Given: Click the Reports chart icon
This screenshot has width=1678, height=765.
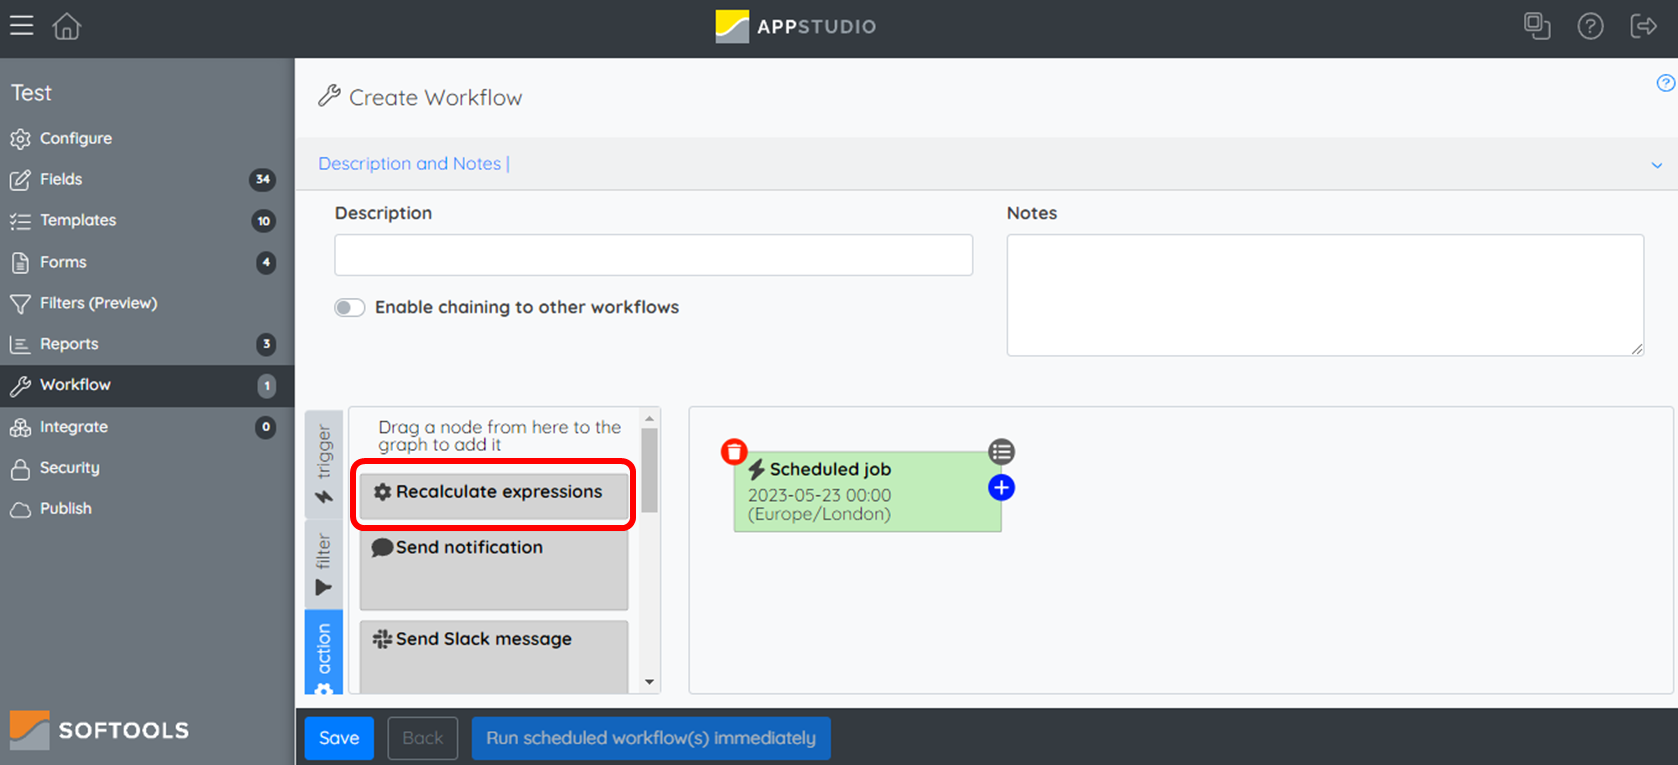Looking at the screenshot, I should [20, 345].
